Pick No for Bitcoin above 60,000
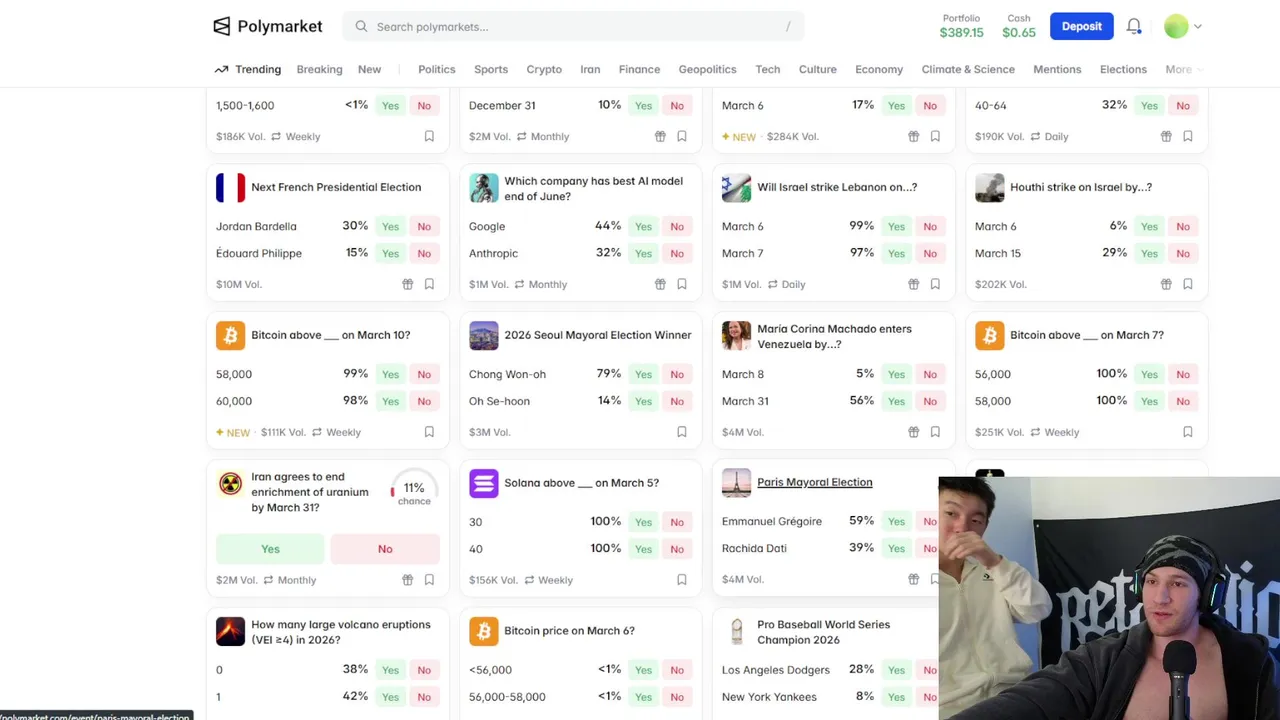1280x720 pixels. [x=424, y=401]
